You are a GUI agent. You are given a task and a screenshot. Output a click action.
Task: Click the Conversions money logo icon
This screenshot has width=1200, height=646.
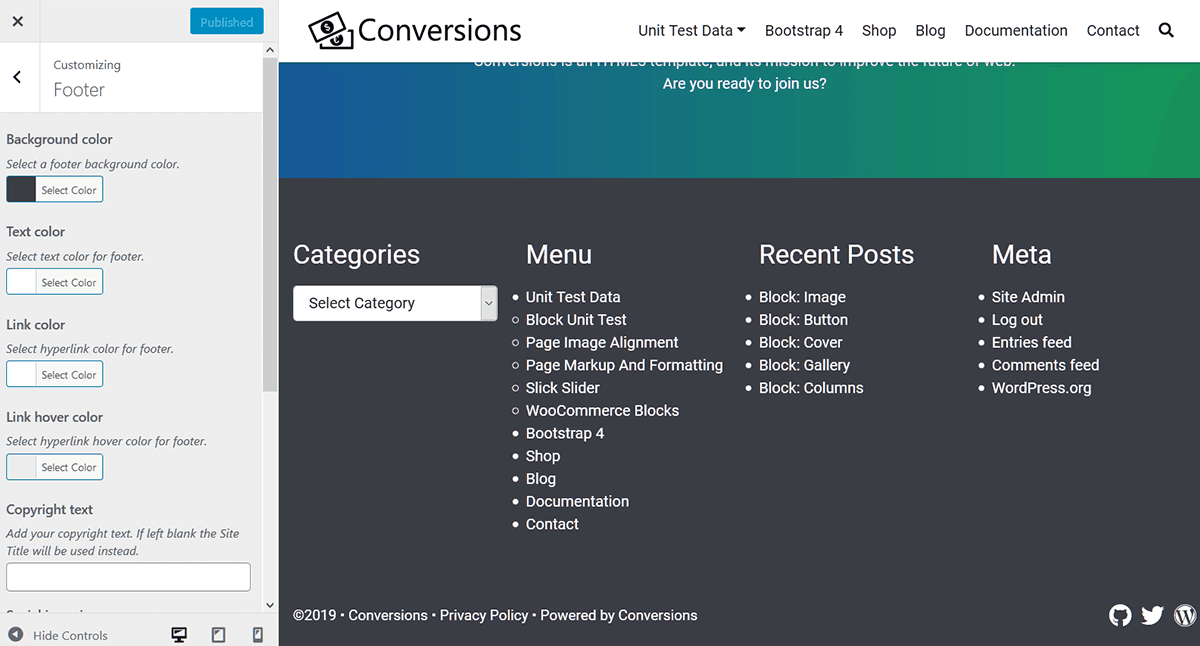pos(331,31)
